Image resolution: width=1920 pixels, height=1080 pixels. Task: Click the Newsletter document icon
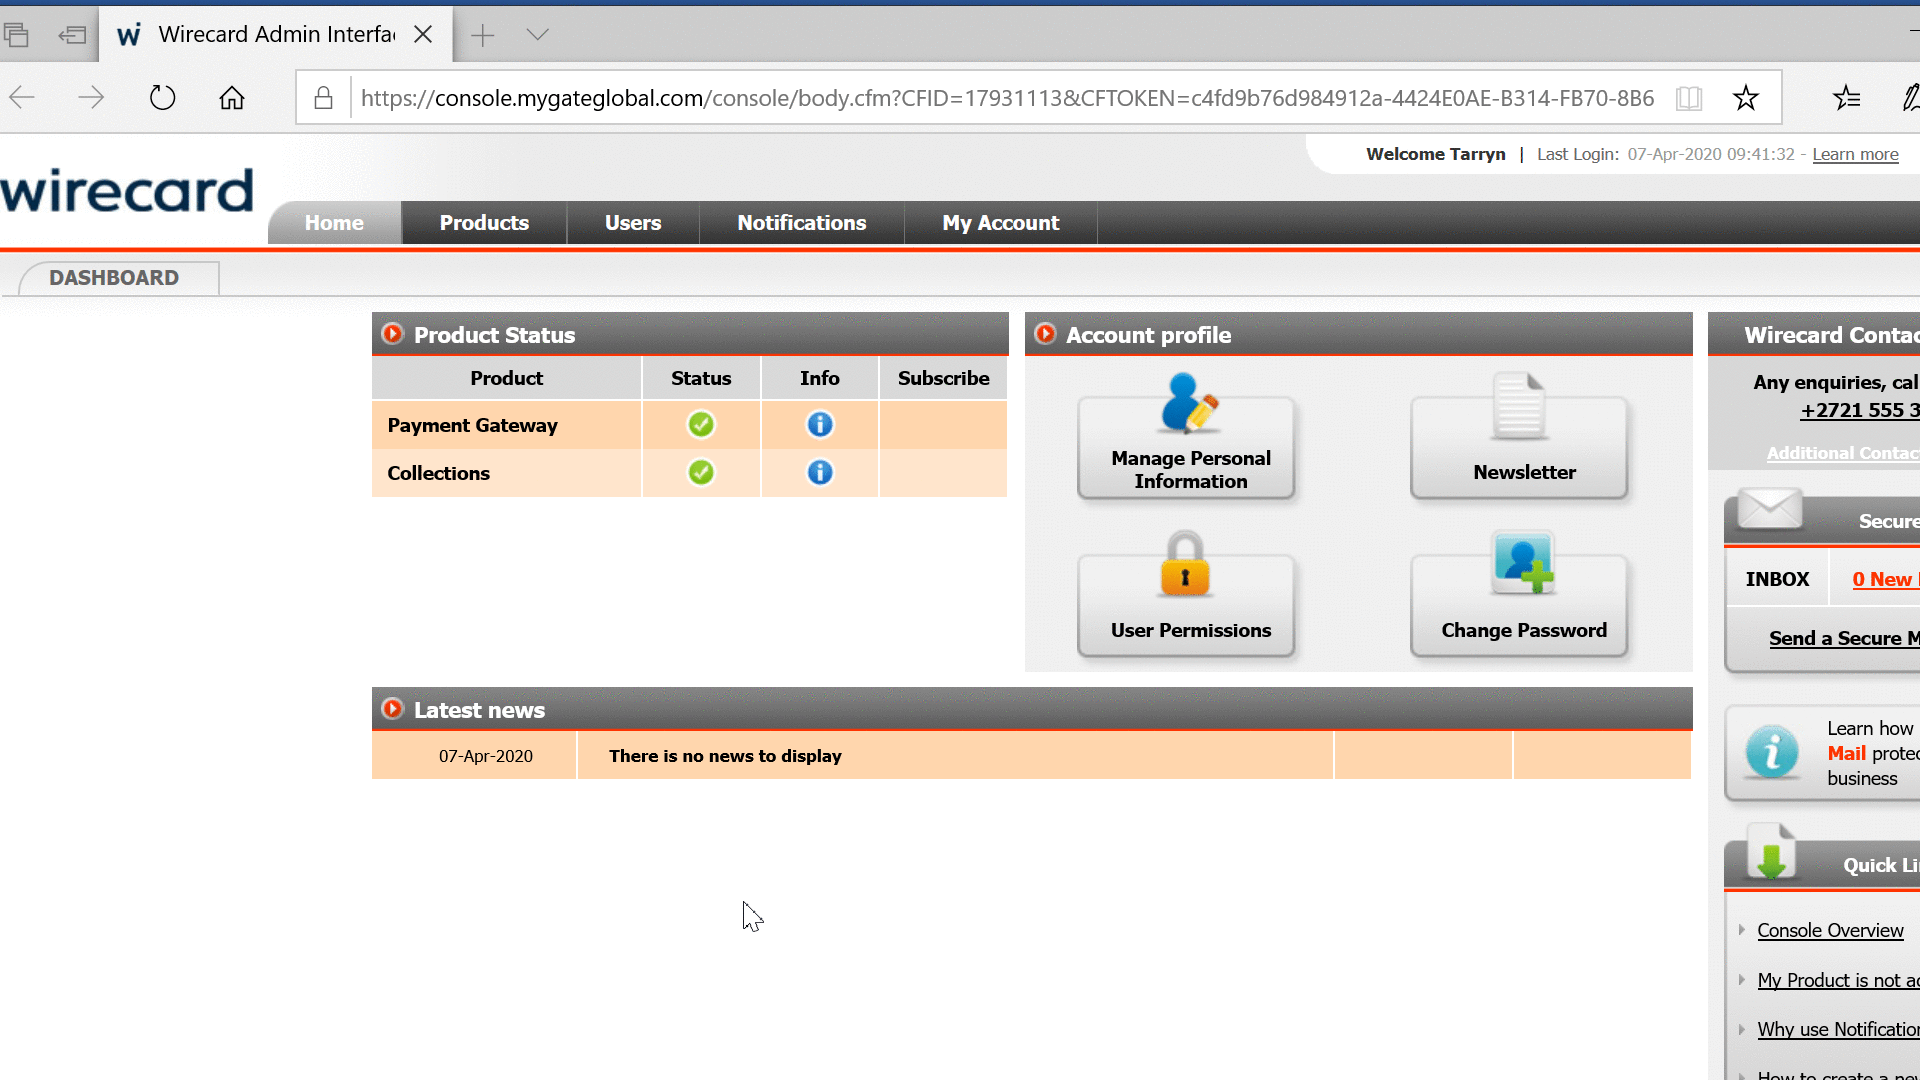click(1519, 405)
